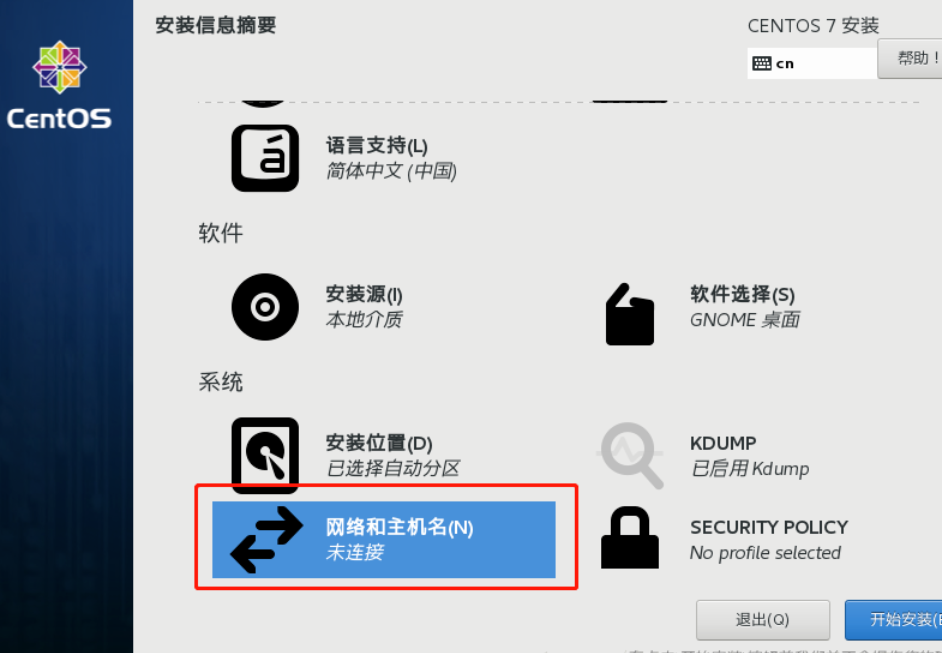Click the CentOS logo in sidebar

click(59, 85)
